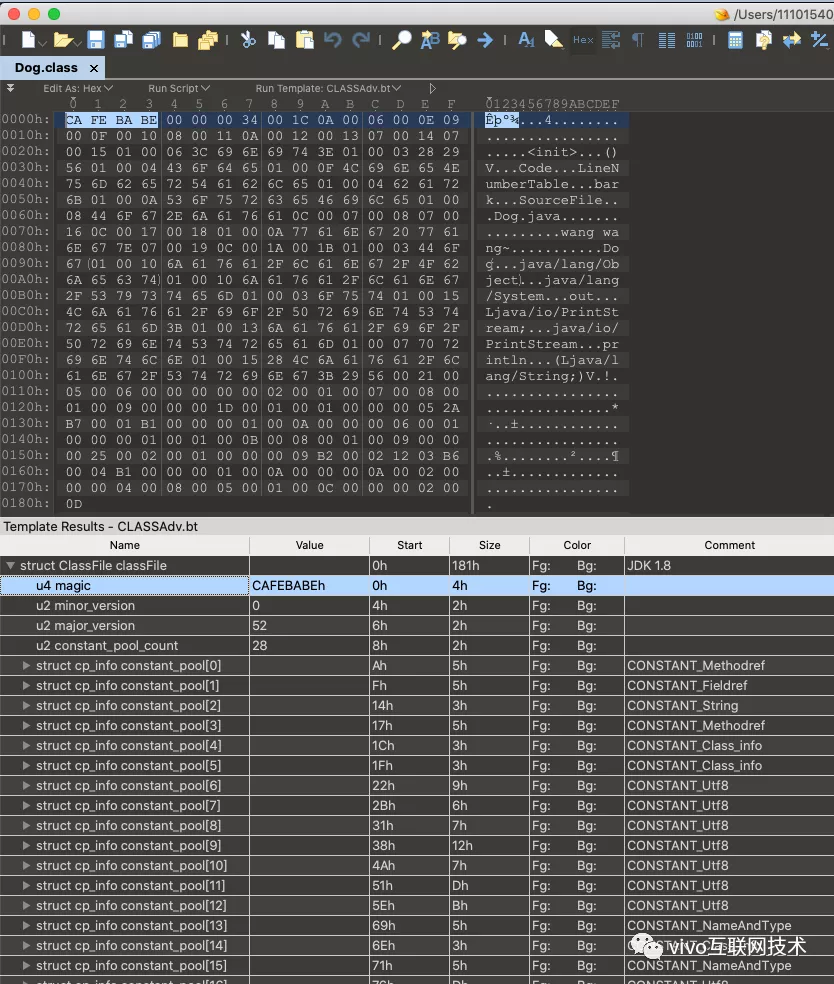The image size is (834, 984).
Task: Copy the selection with the Copy icon
Action: 276,40
